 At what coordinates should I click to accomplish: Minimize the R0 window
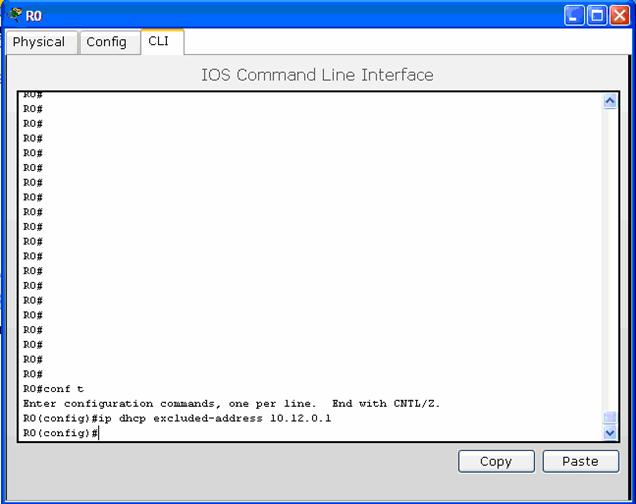click(x=574, y=15)
